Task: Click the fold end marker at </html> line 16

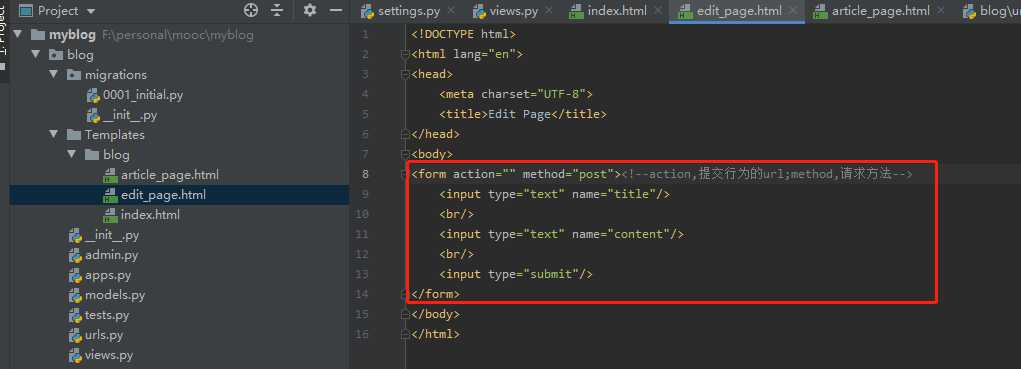Action: tap(405, 335)
